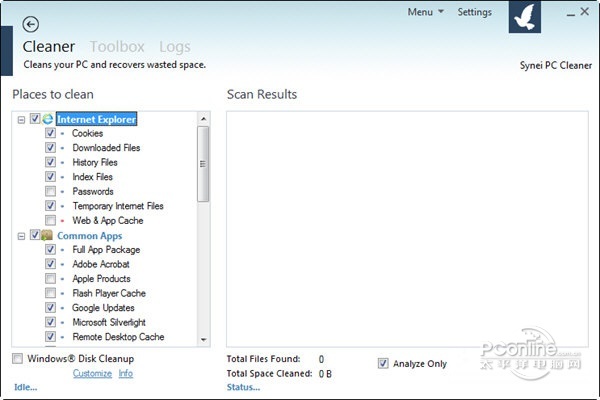Click the Info link
Screen dimensions: 600x400
point(126,373)
